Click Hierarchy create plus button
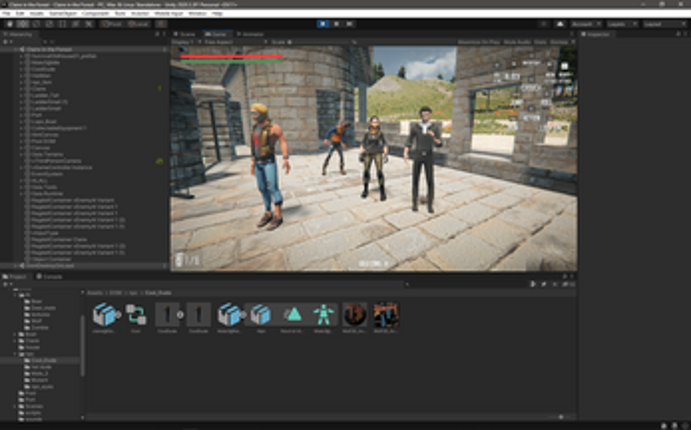Image resolution: width=691 pixels, height=430 pixels. pyautogui.click(x=6, y=42)
